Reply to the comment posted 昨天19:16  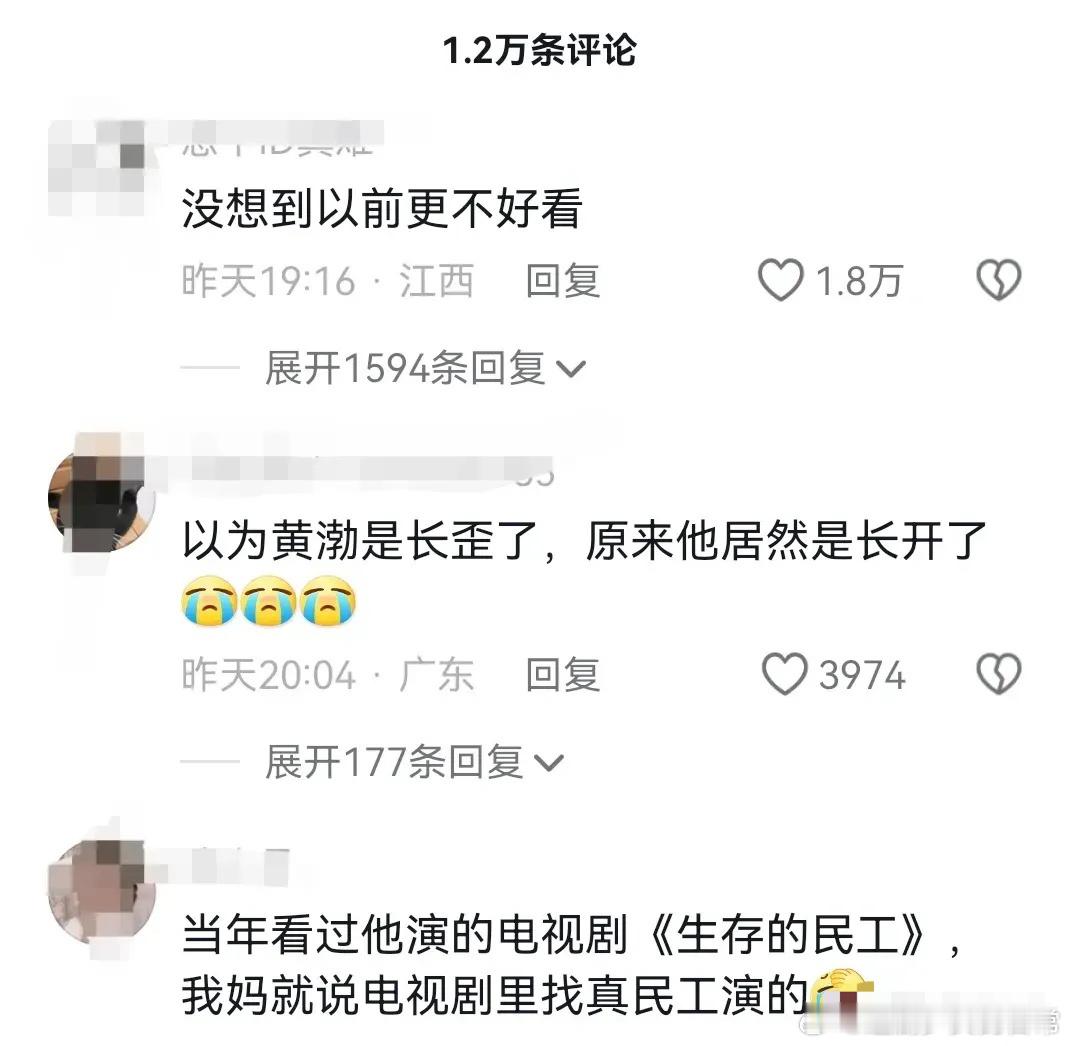[563, 281]
